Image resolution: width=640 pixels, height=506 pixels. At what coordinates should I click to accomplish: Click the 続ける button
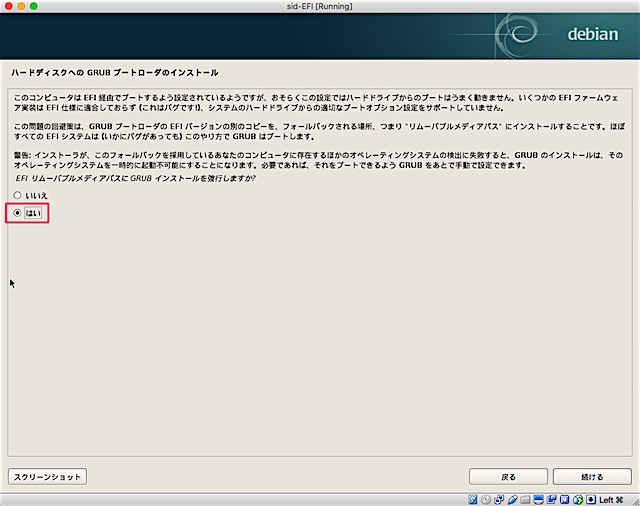click(x=592, y=477)
